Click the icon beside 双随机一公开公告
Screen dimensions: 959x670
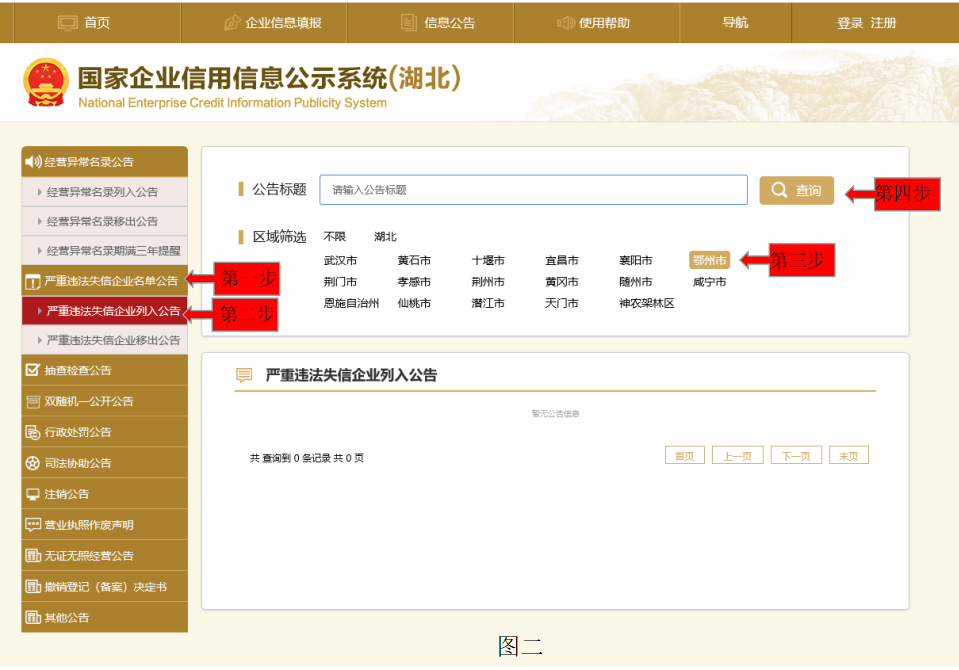pos(33,401)
